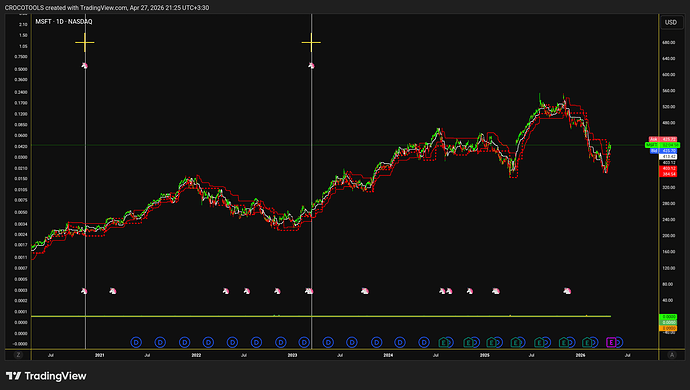This screenshot has width=690, height=390.
Task: Click the red 384.54 price label
Action: pos(669,174)
